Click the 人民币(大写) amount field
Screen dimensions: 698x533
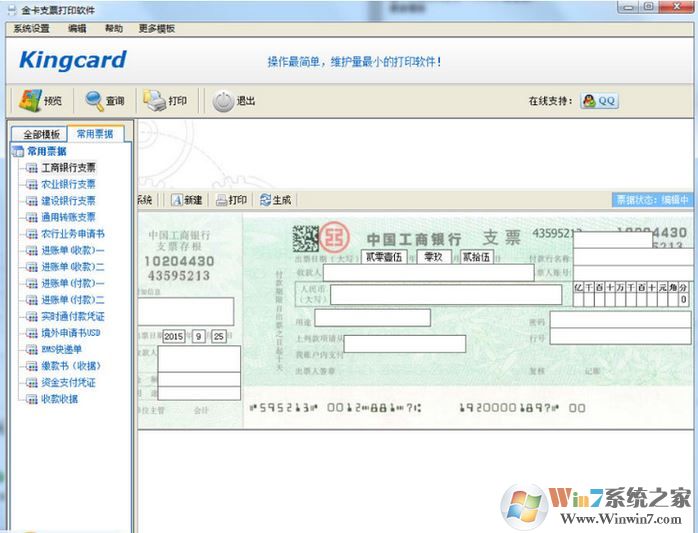446,295
